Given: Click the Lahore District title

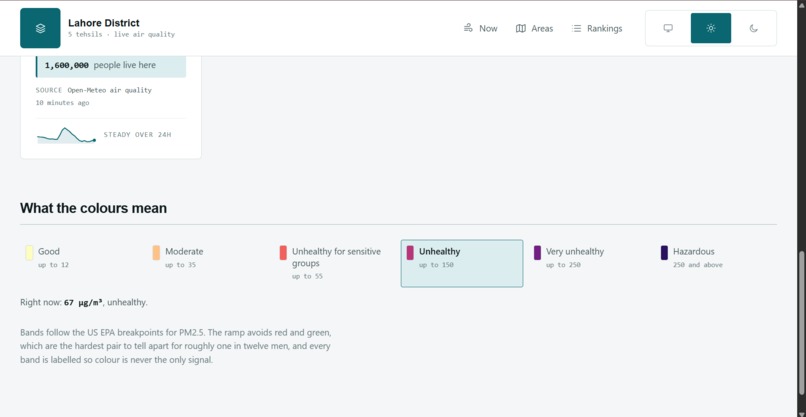Looking at the screenshot, I should pyautogui.click(x=104, y=23).
